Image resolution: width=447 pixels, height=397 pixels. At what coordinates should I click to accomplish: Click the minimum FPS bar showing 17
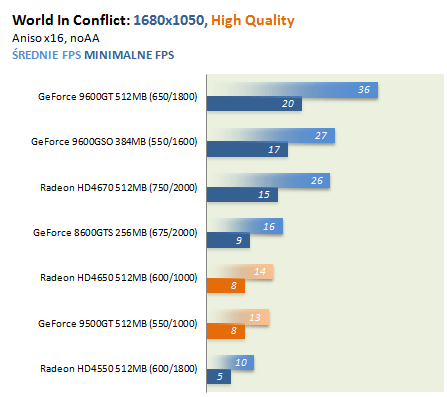247,149
